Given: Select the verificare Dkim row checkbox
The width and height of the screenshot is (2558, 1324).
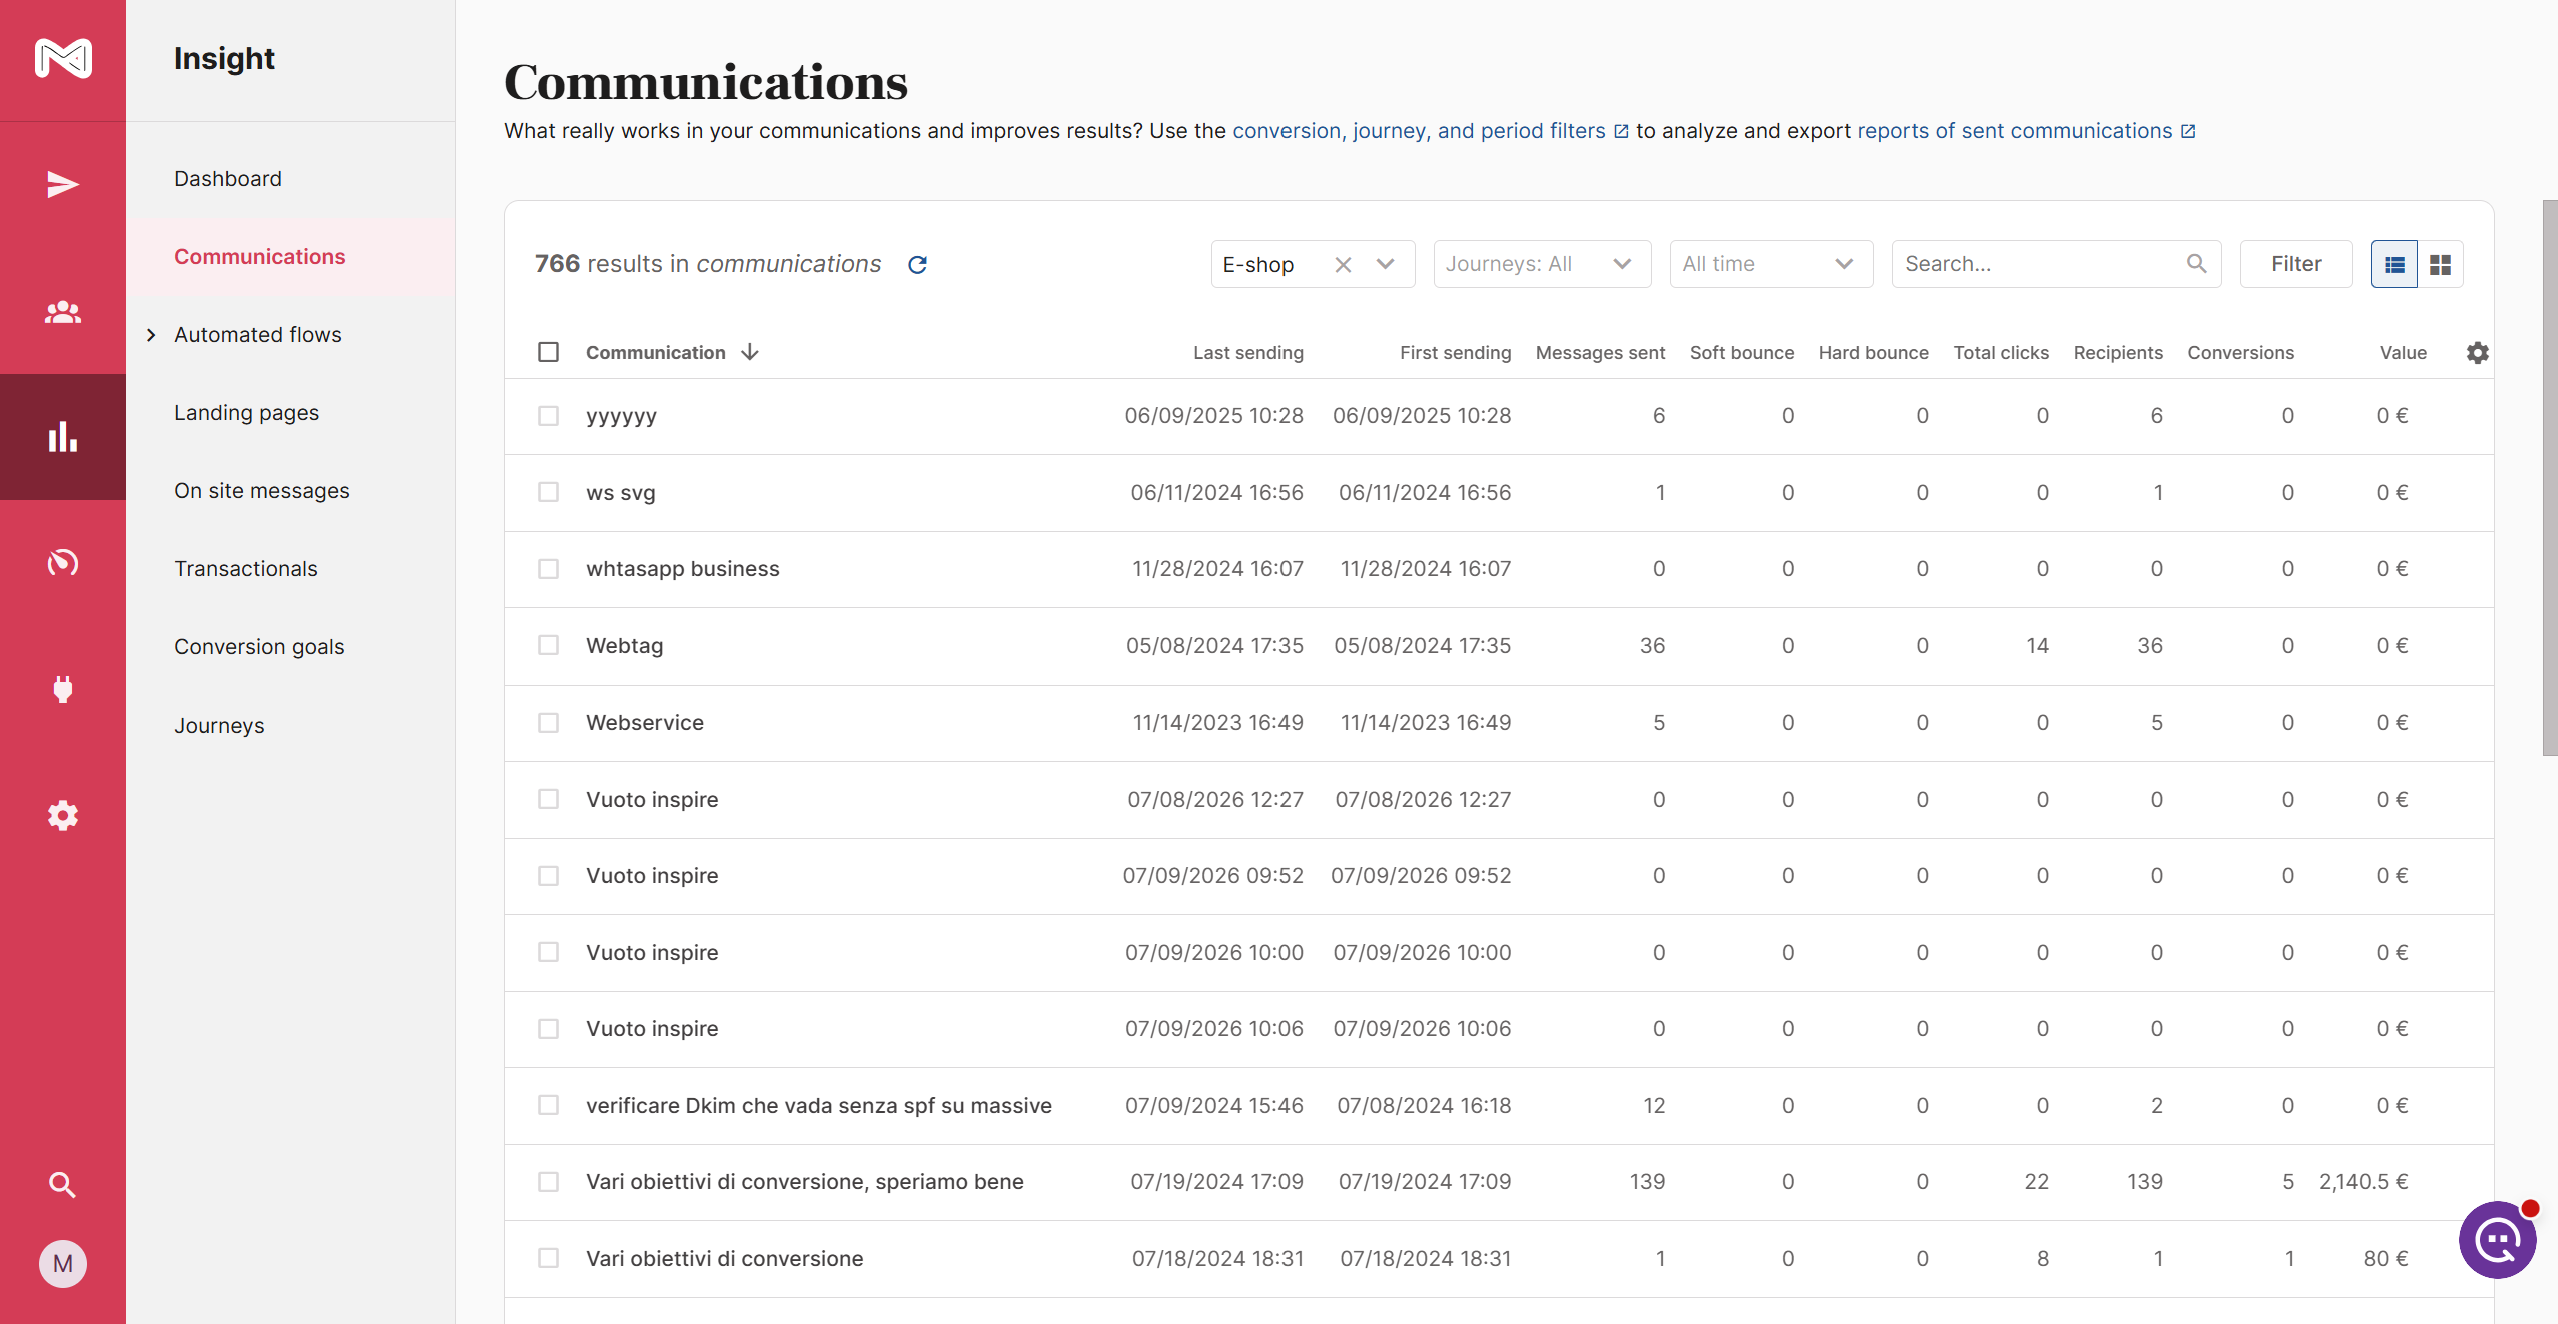Looking at the screenshot, I should 548,1105.
